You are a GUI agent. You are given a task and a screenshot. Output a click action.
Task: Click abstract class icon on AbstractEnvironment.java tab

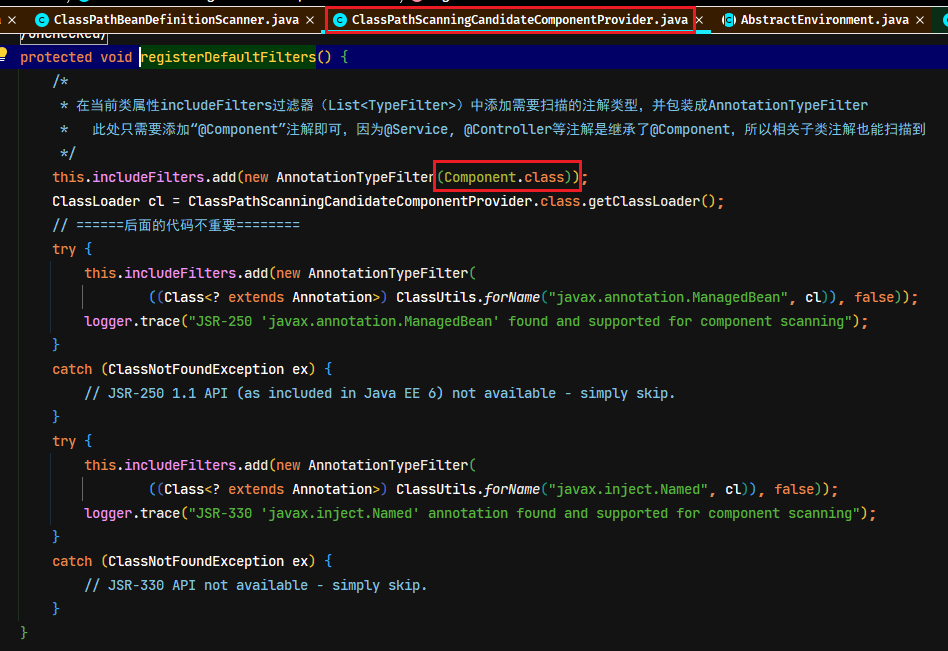tap(729, 20)
